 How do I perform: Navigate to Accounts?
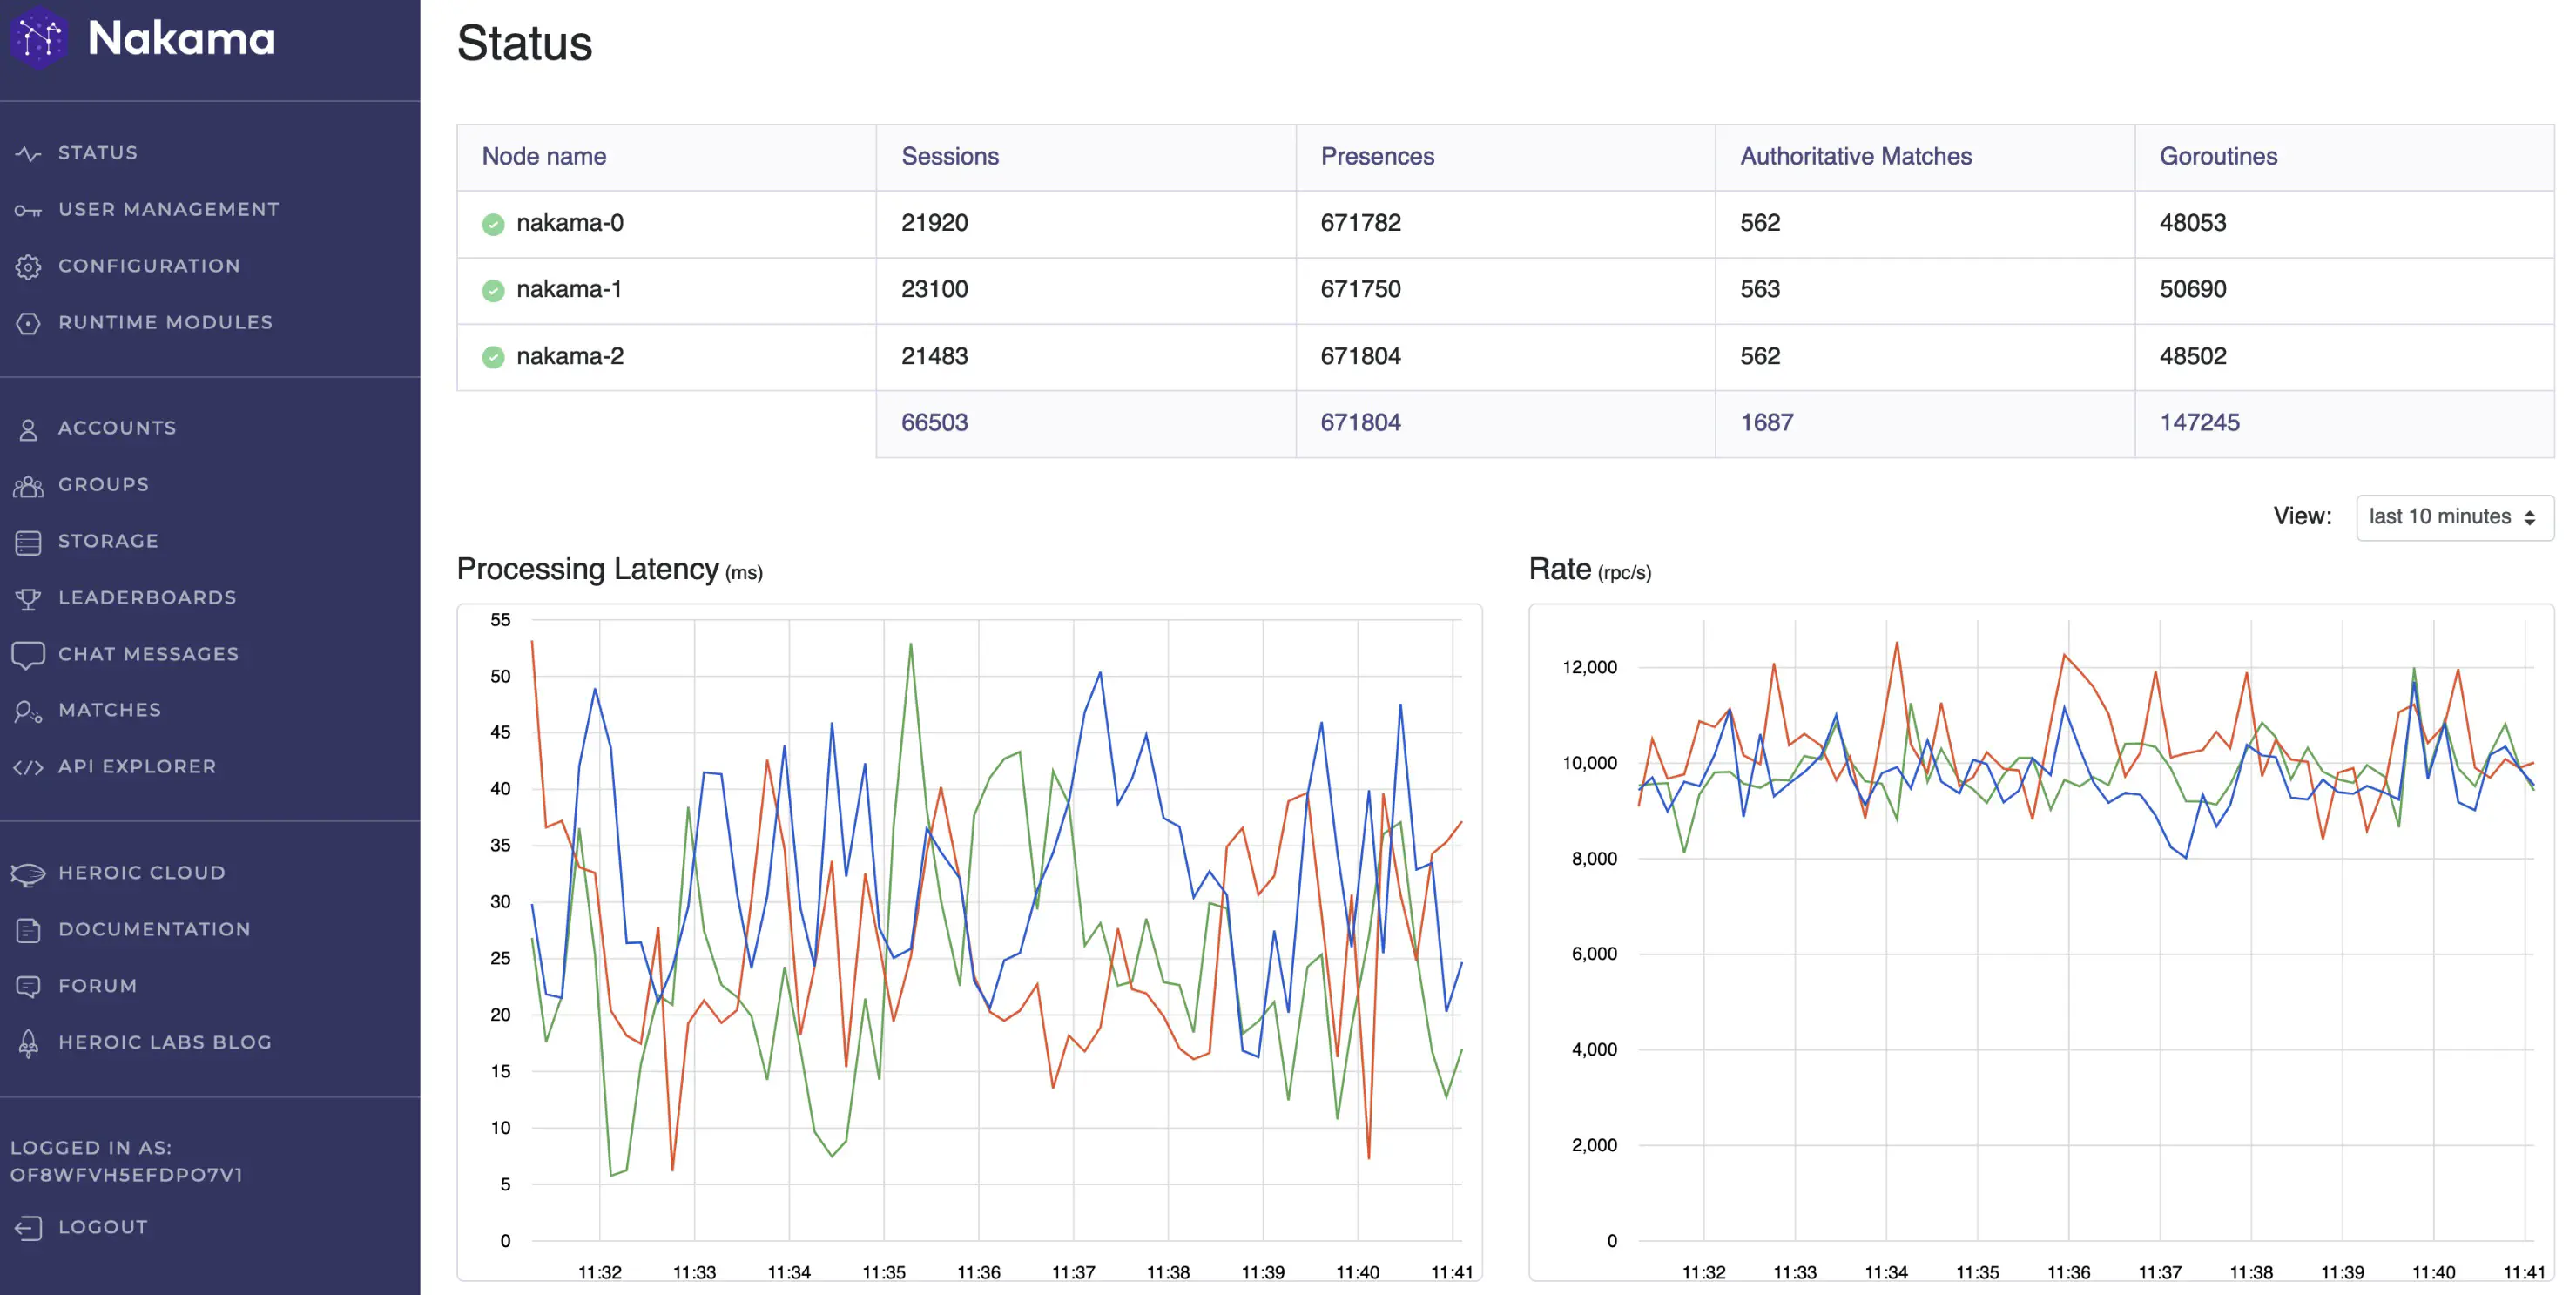pyautogui.click(x=117, y=428)
